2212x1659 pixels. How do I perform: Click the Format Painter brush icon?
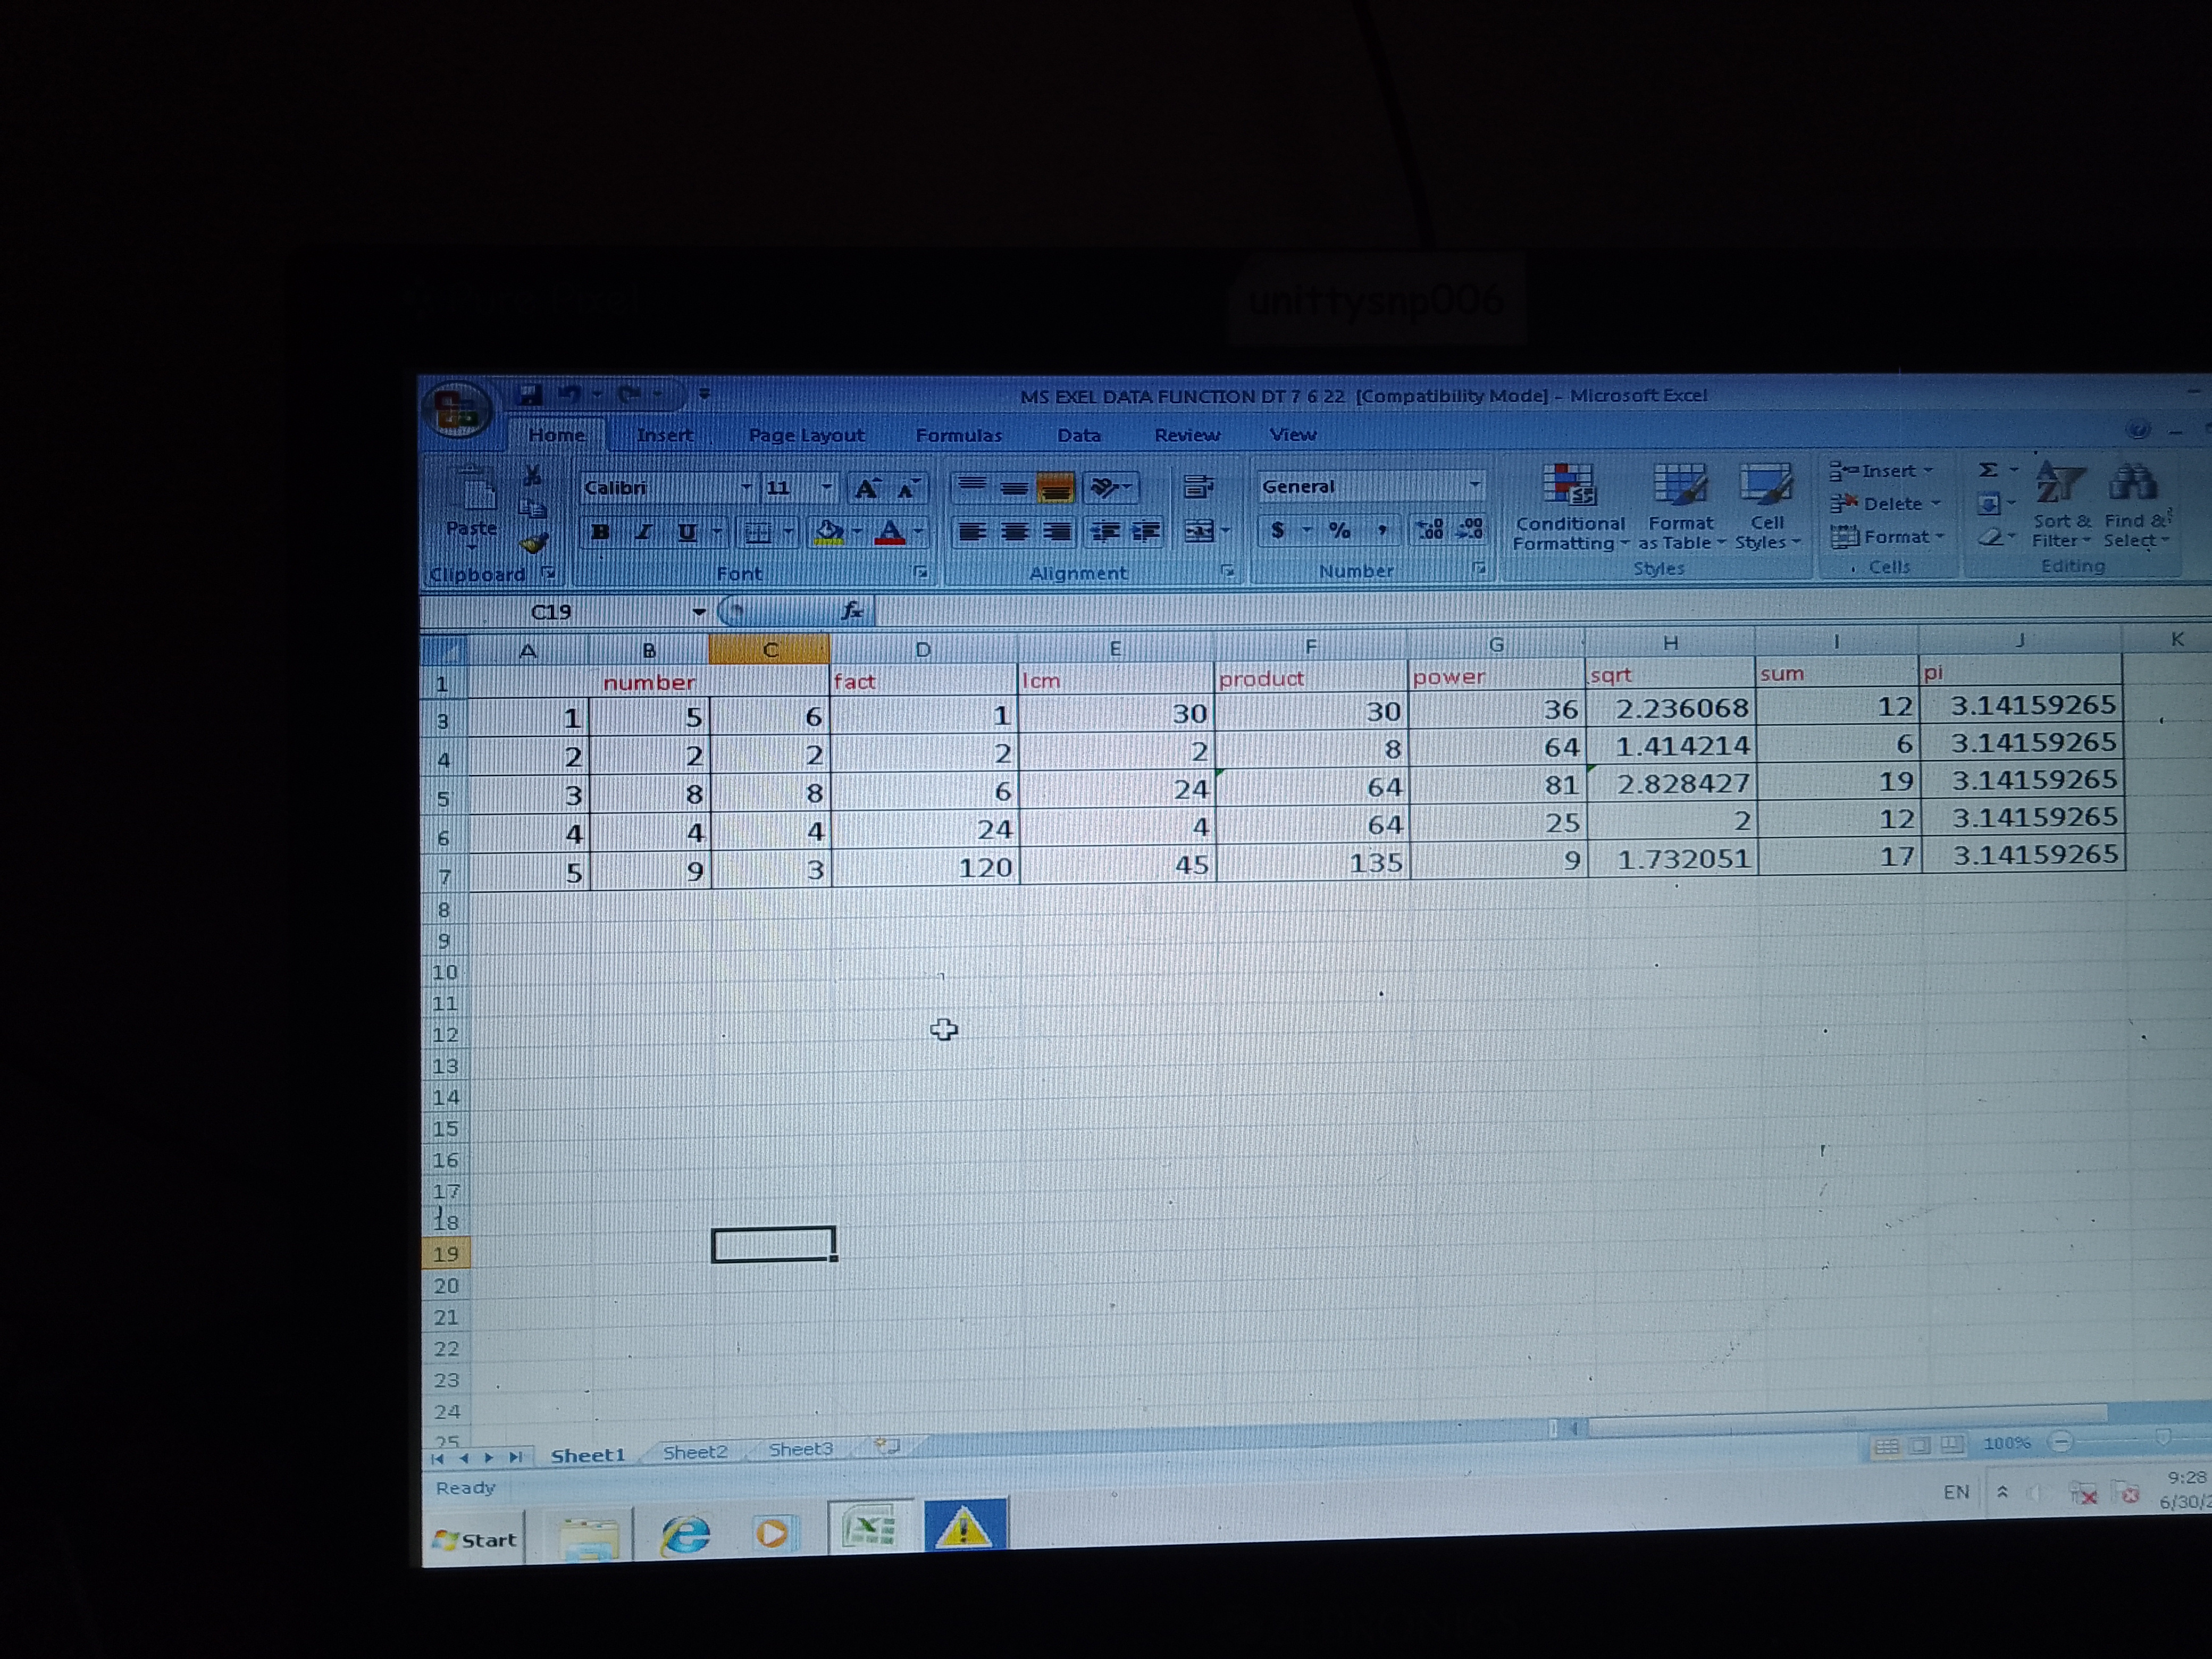click(x=534, y=544)
